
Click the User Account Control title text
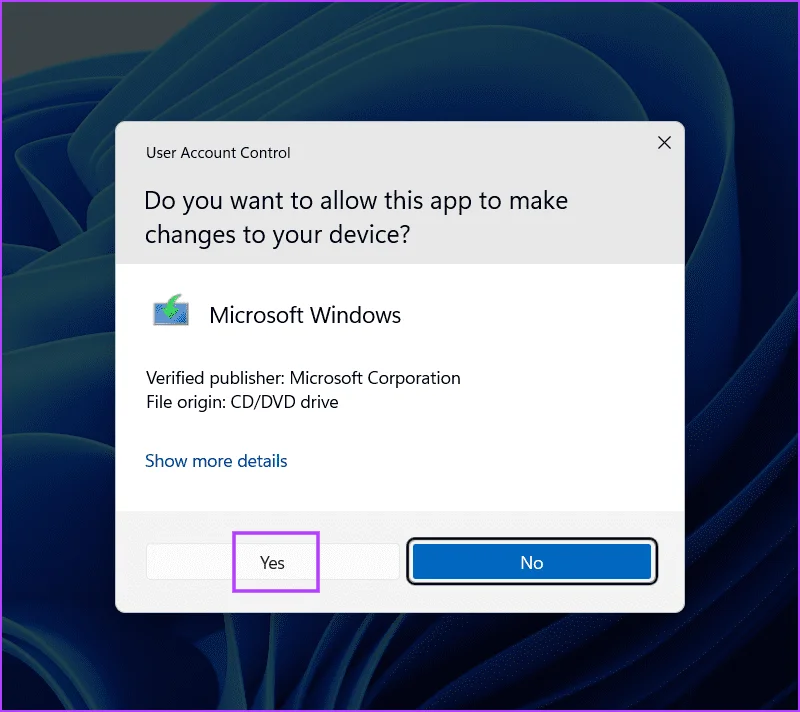click(x=218, y=152)
